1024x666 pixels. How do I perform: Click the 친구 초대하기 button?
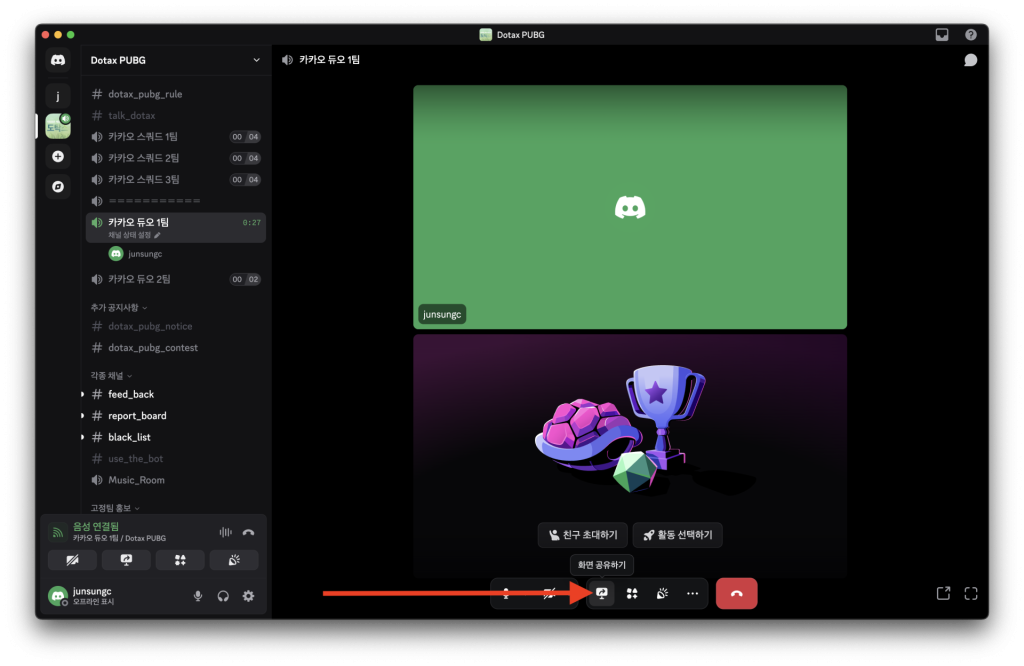click(583, 535)
